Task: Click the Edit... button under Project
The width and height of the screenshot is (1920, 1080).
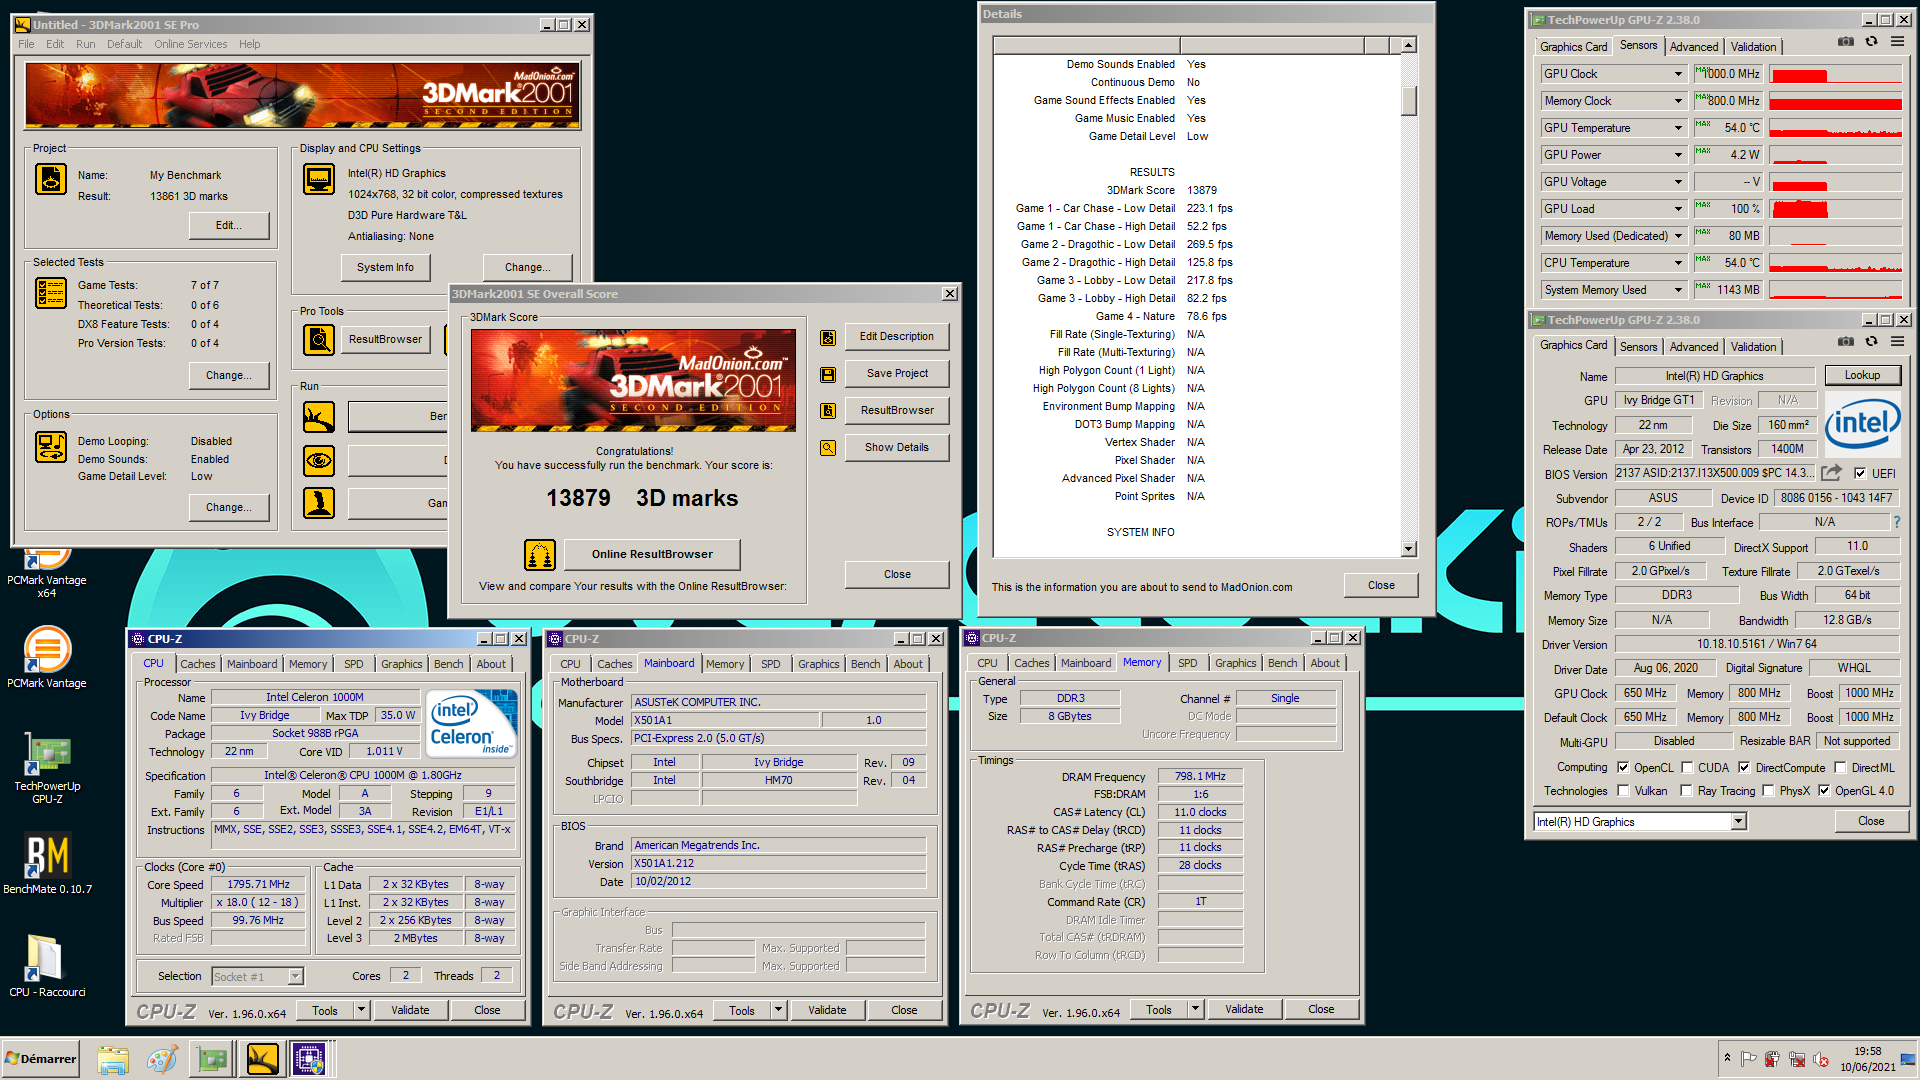Action: click(229, 225)
